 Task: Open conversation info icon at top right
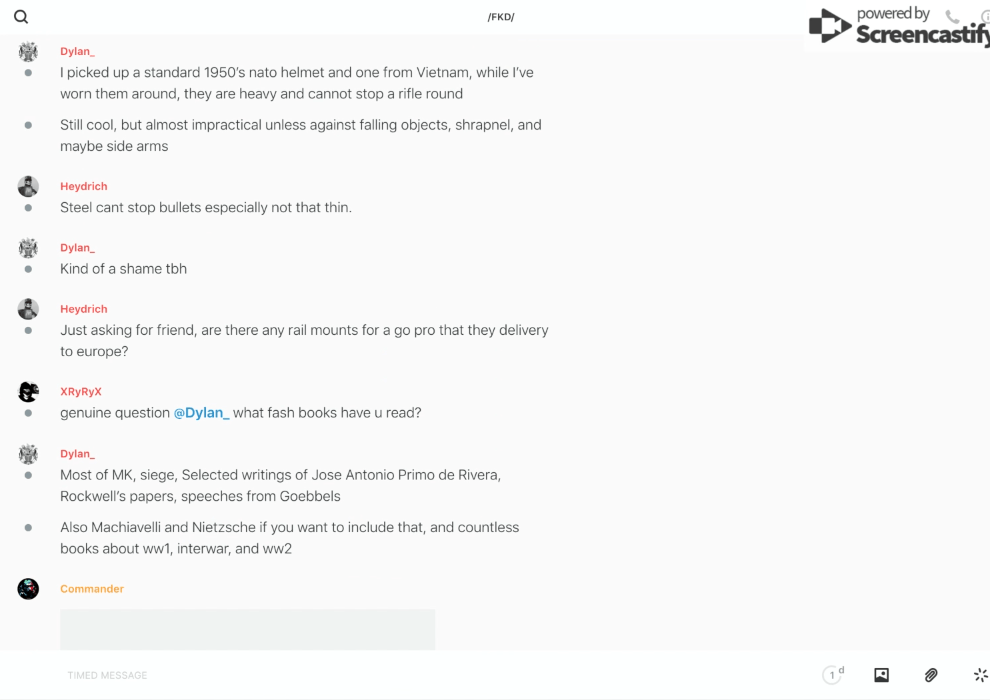985,17
